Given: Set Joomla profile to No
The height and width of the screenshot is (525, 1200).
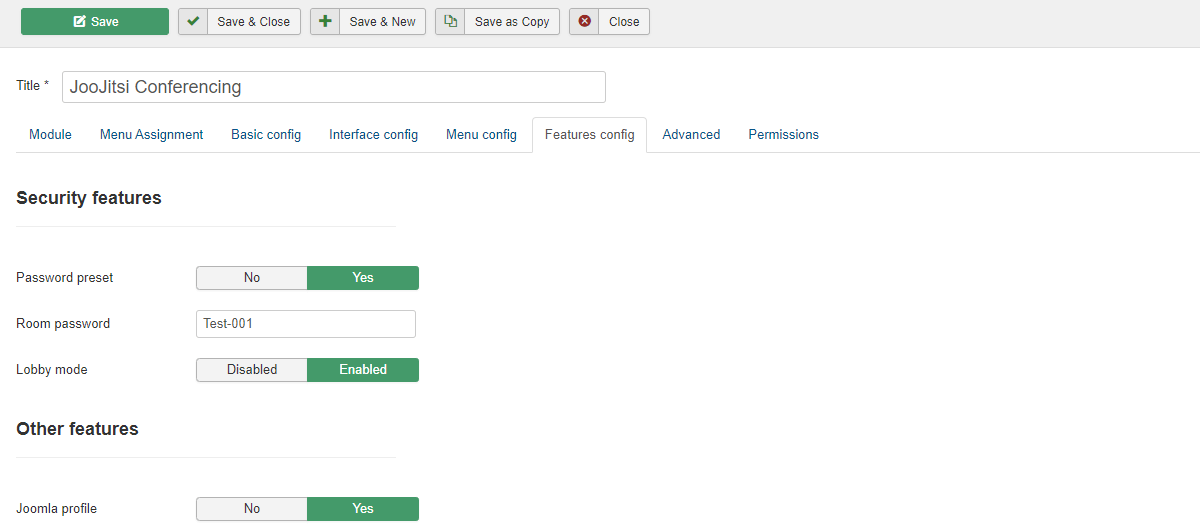Looking at the screenshot, I should tap(251, 509).
